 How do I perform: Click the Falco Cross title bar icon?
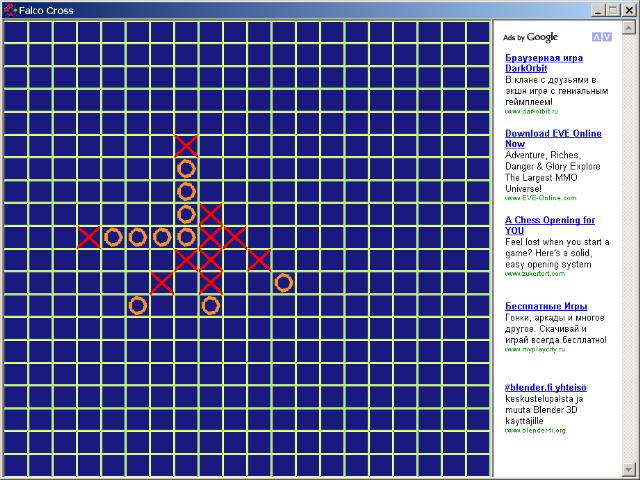10,10
